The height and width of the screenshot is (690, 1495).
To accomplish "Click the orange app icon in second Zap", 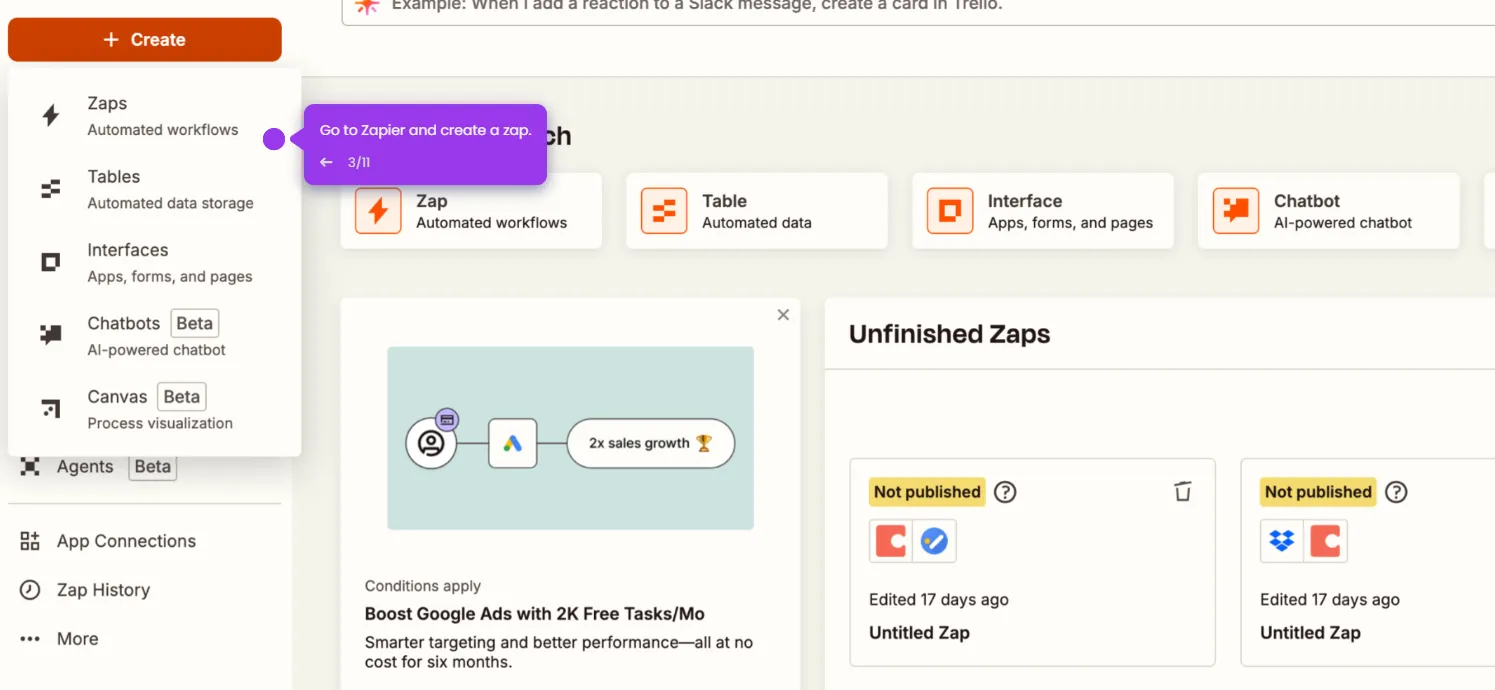I will pyautogui.click(x=1326, y=541).
